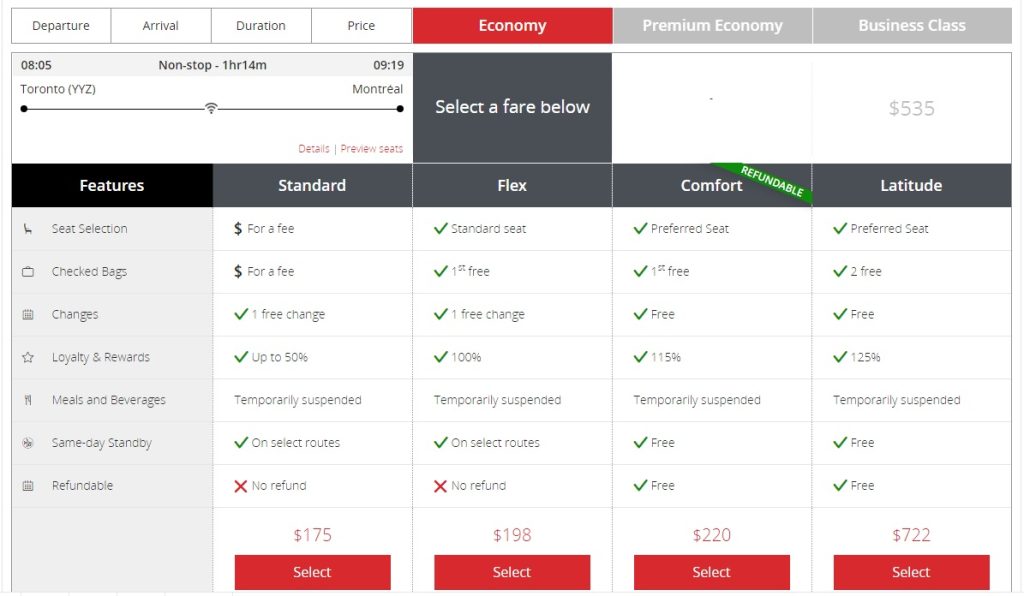Open the Preview seats link

coord(372,149)
